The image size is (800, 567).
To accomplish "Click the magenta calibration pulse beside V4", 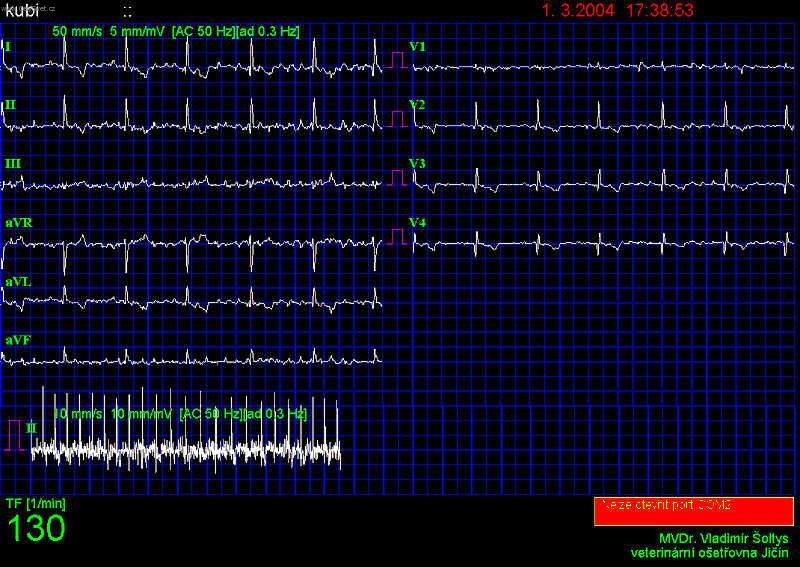I will [398, 236].
